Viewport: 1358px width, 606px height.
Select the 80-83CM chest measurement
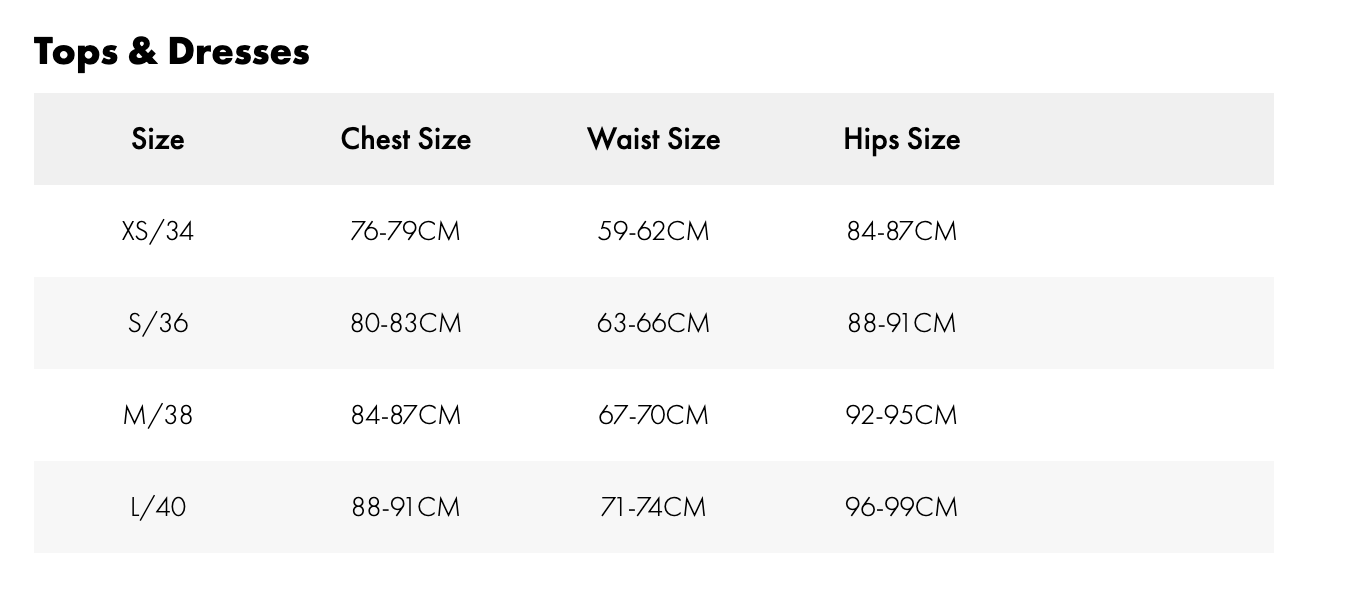(x=406, y=323)
